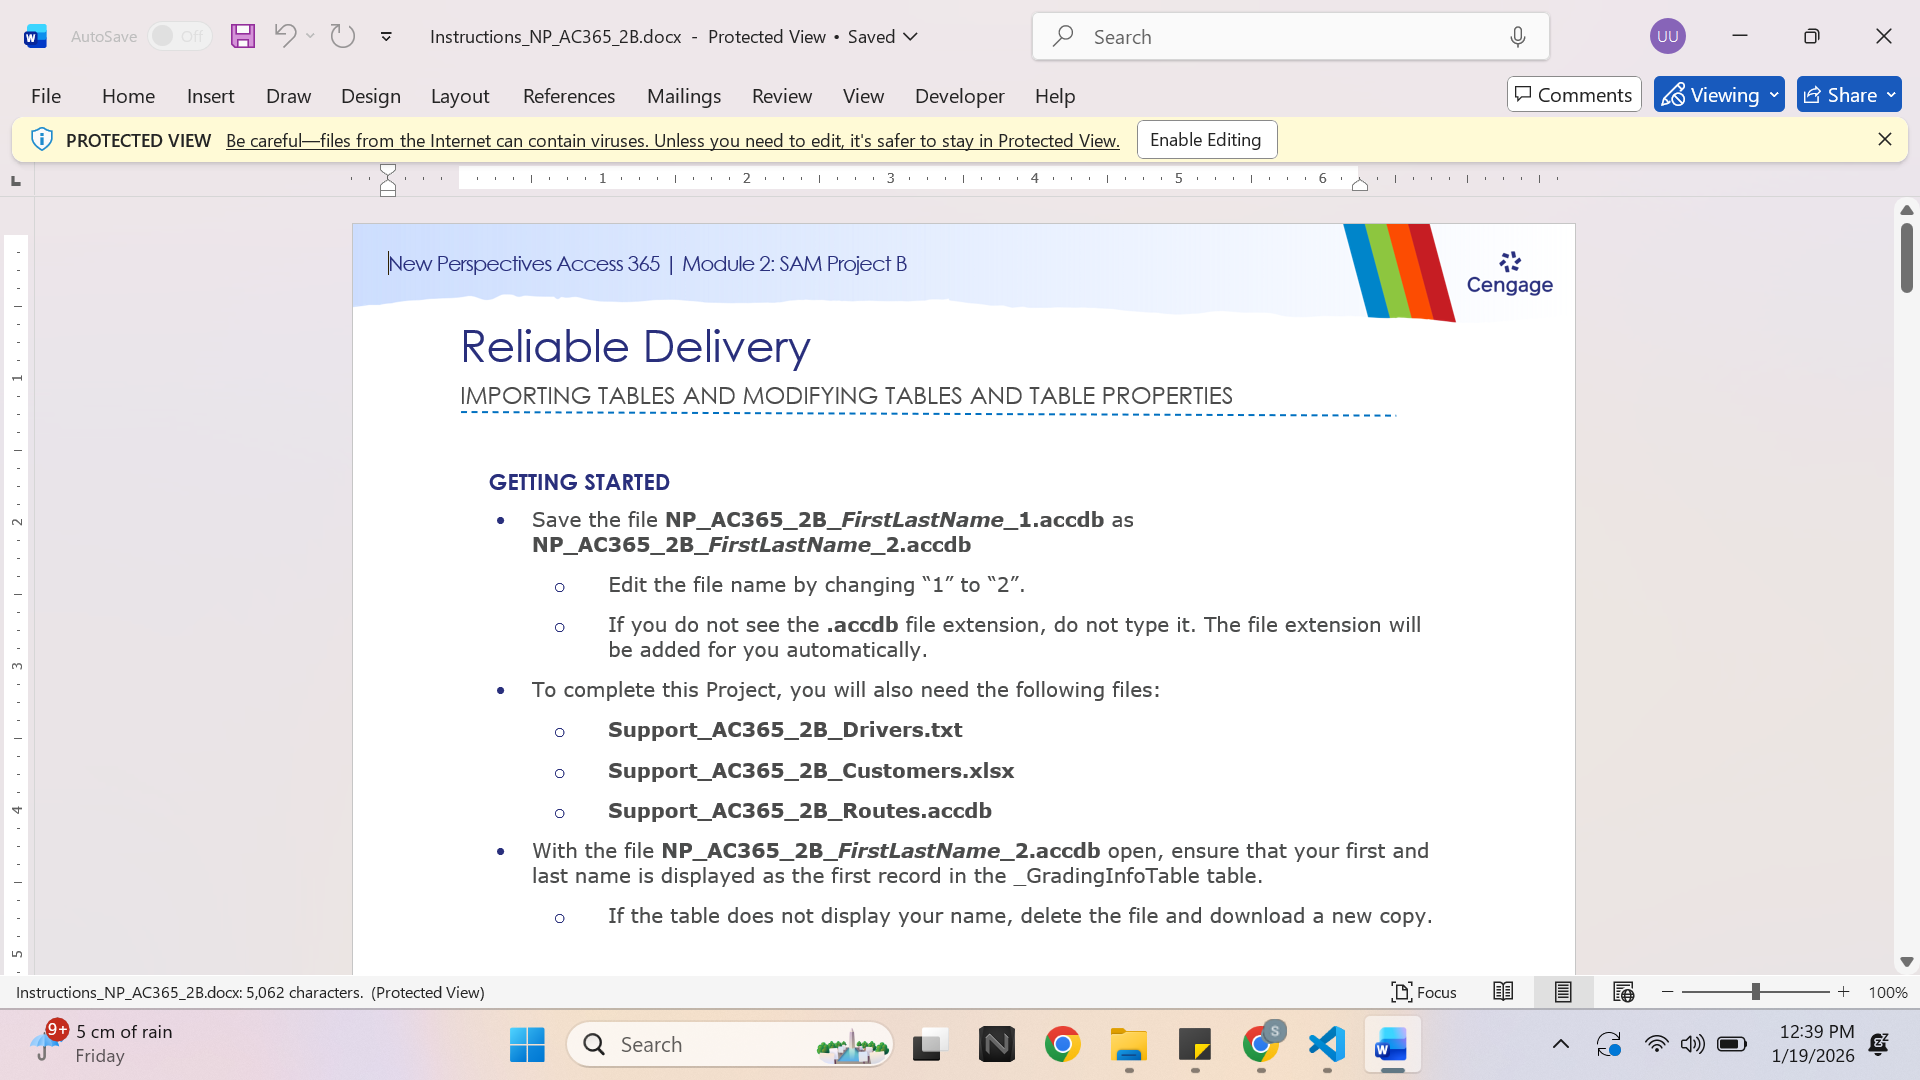Click the Redo icon
This screenshot has width=1920, height=1080.
[x=343, y=36]
